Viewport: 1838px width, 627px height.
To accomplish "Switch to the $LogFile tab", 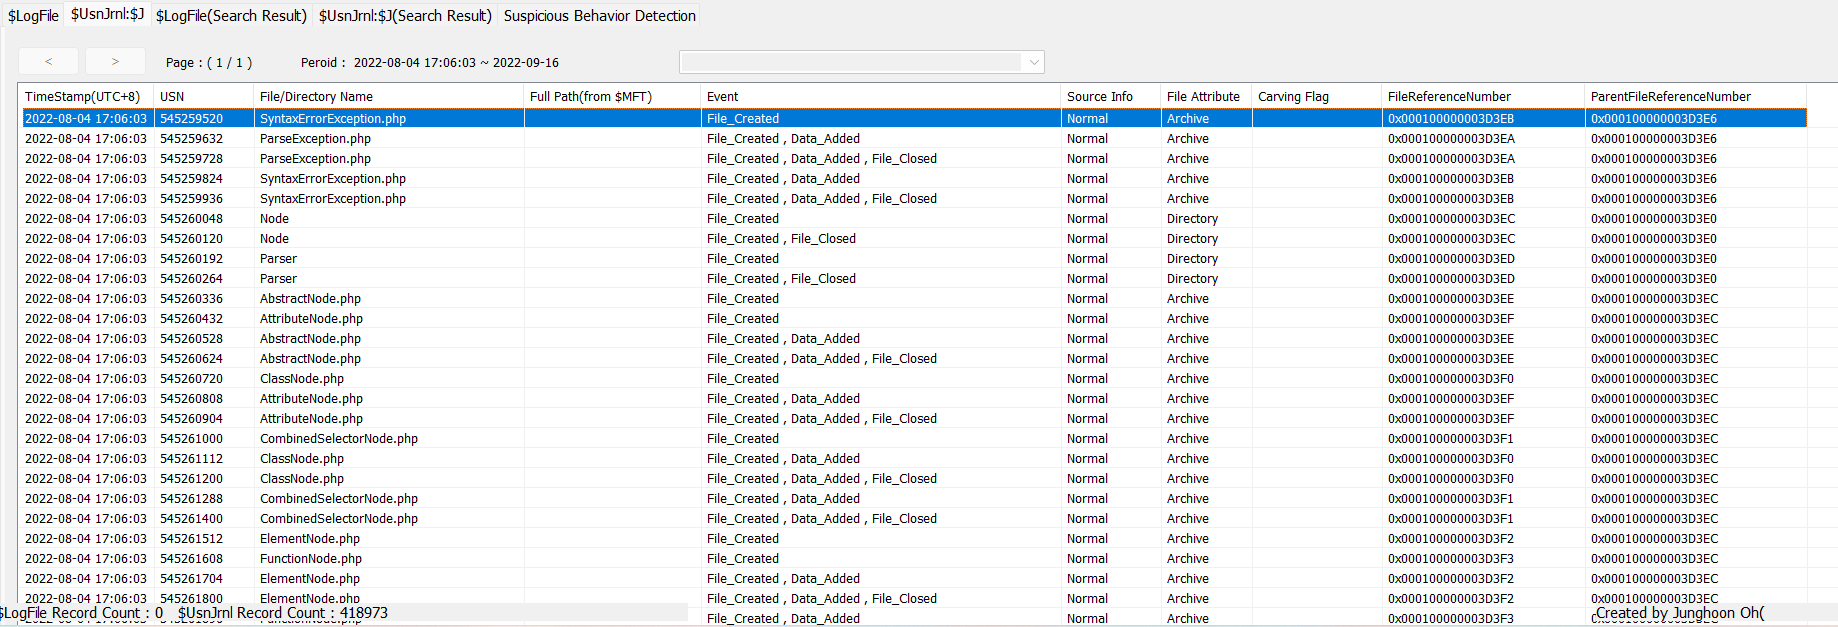I will click(33, 16).
